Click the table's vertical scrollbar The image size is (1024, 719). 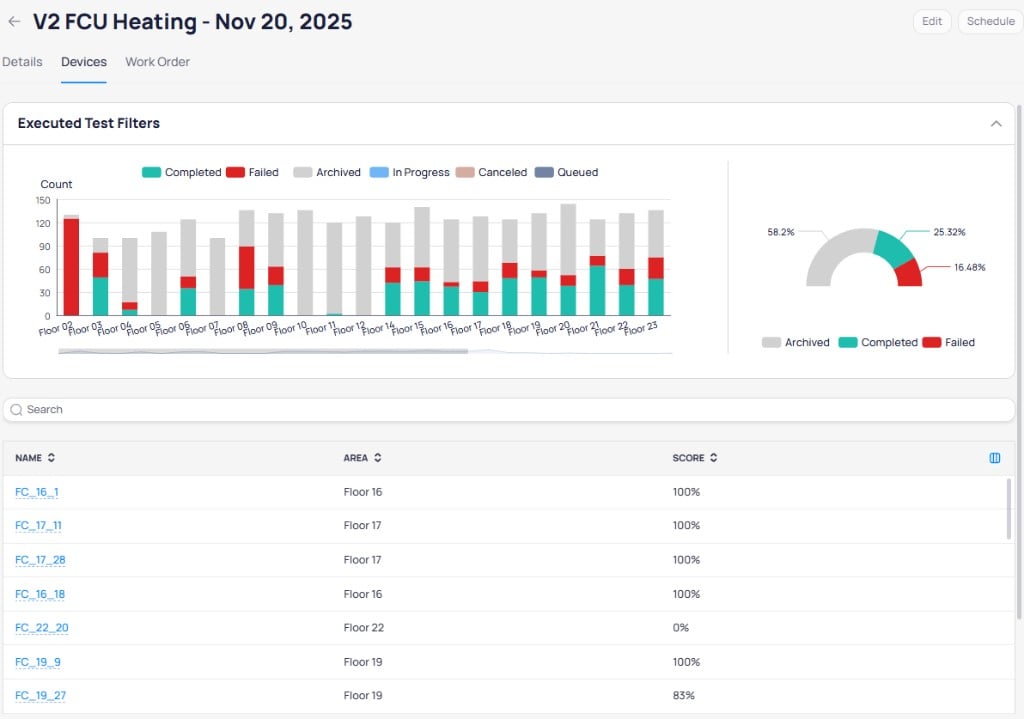point(1008,509)
